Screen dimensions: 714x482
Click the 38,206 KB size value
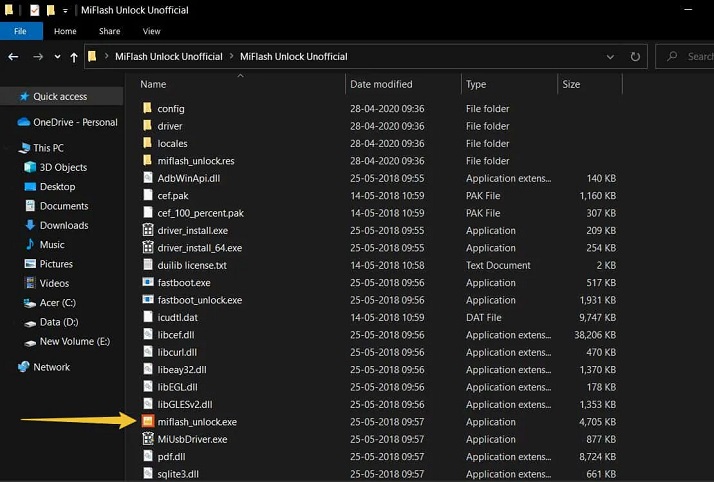[x=595, y=335]
